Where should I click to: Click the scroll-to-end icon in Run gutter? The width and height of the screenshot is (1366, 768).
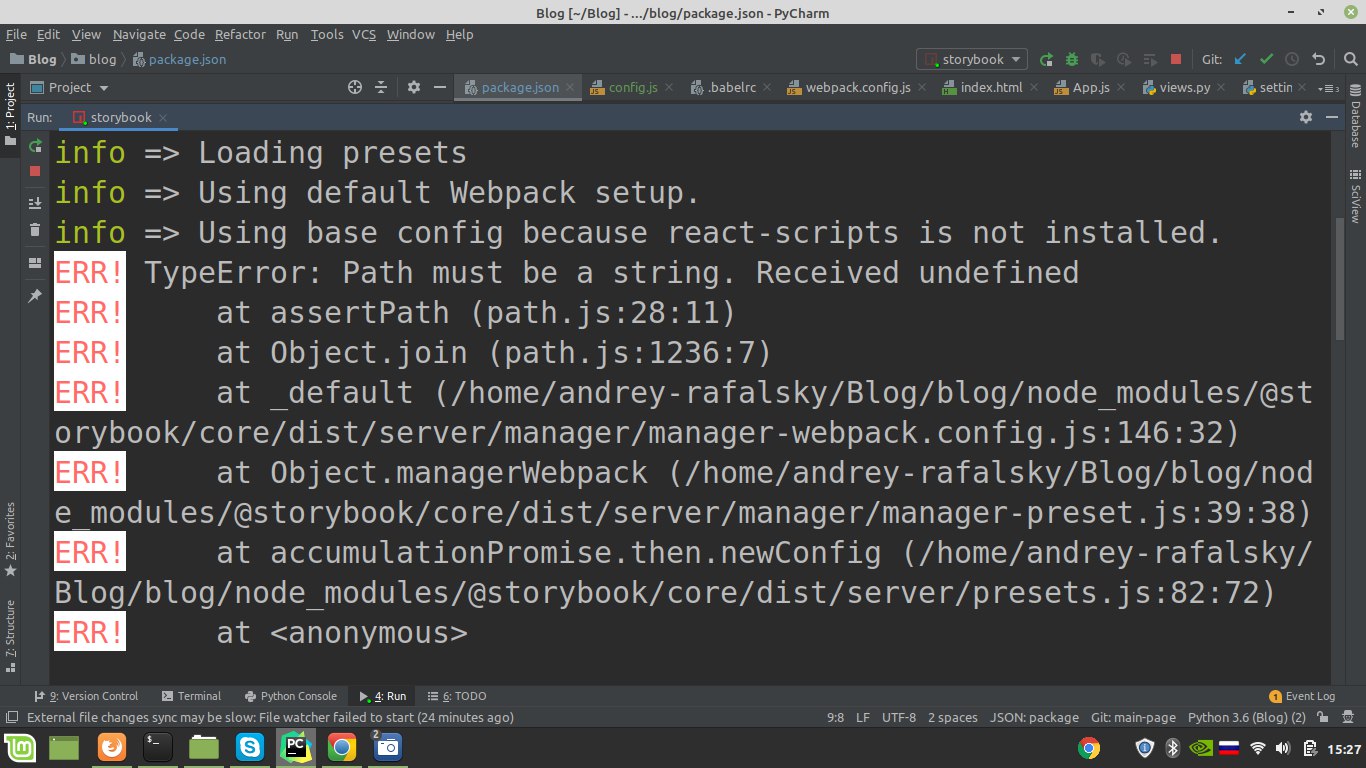35,203
